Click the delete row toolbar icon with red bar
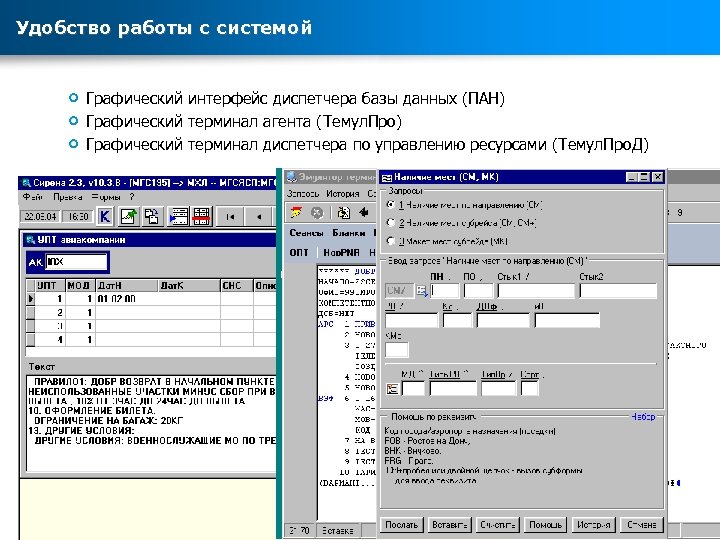 tap(201, 216)
